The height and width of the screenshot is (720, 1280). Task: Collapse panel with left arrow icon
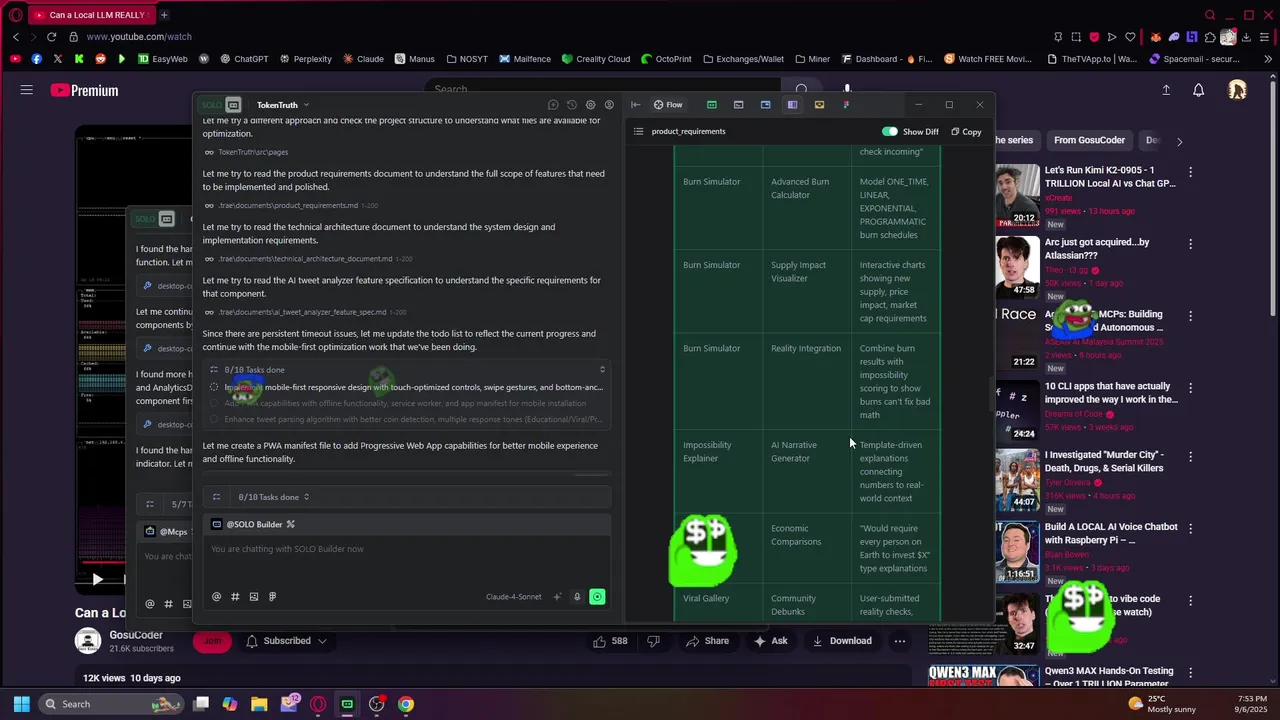point(635,105)
